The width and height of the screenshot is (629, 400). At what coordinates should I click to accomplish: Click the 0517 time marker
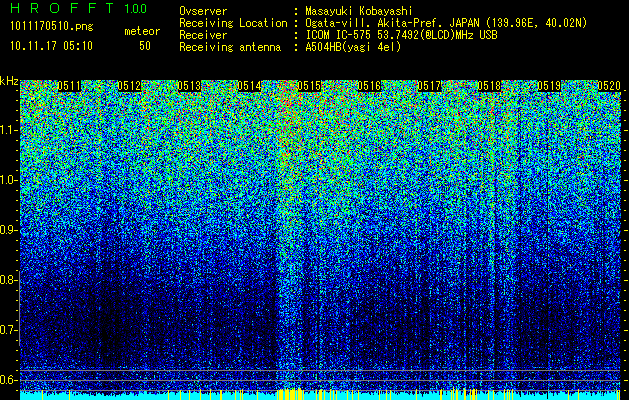point(430,86)
